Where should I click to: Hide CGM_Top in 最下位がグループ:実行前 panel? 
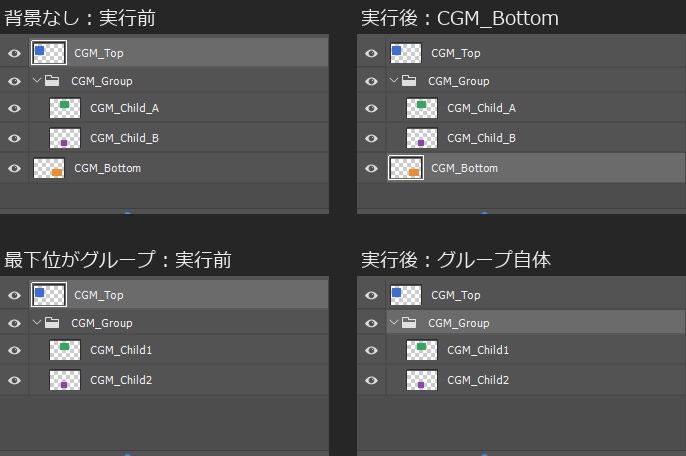(x=14, y=295)
